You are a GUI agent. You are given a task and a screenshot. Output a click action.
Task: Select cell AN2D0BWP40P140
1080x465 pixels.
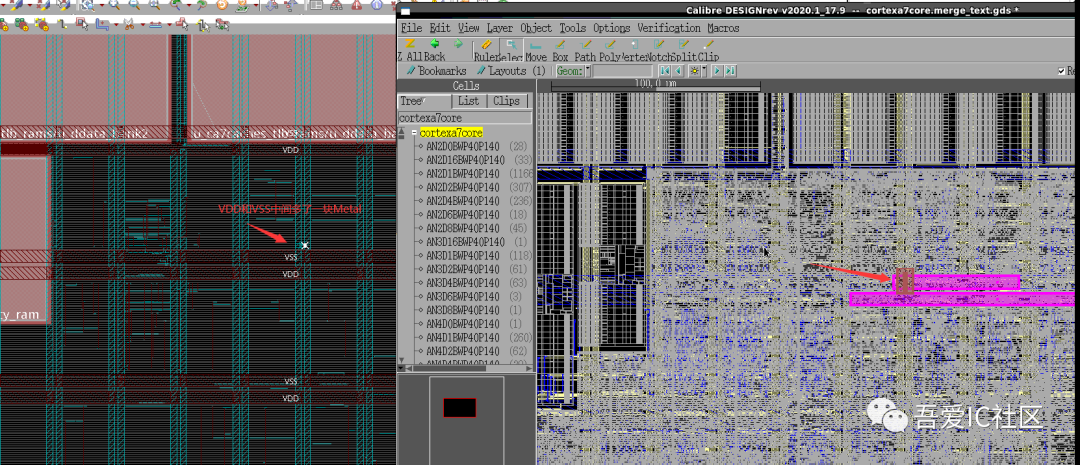pos(463,147)
